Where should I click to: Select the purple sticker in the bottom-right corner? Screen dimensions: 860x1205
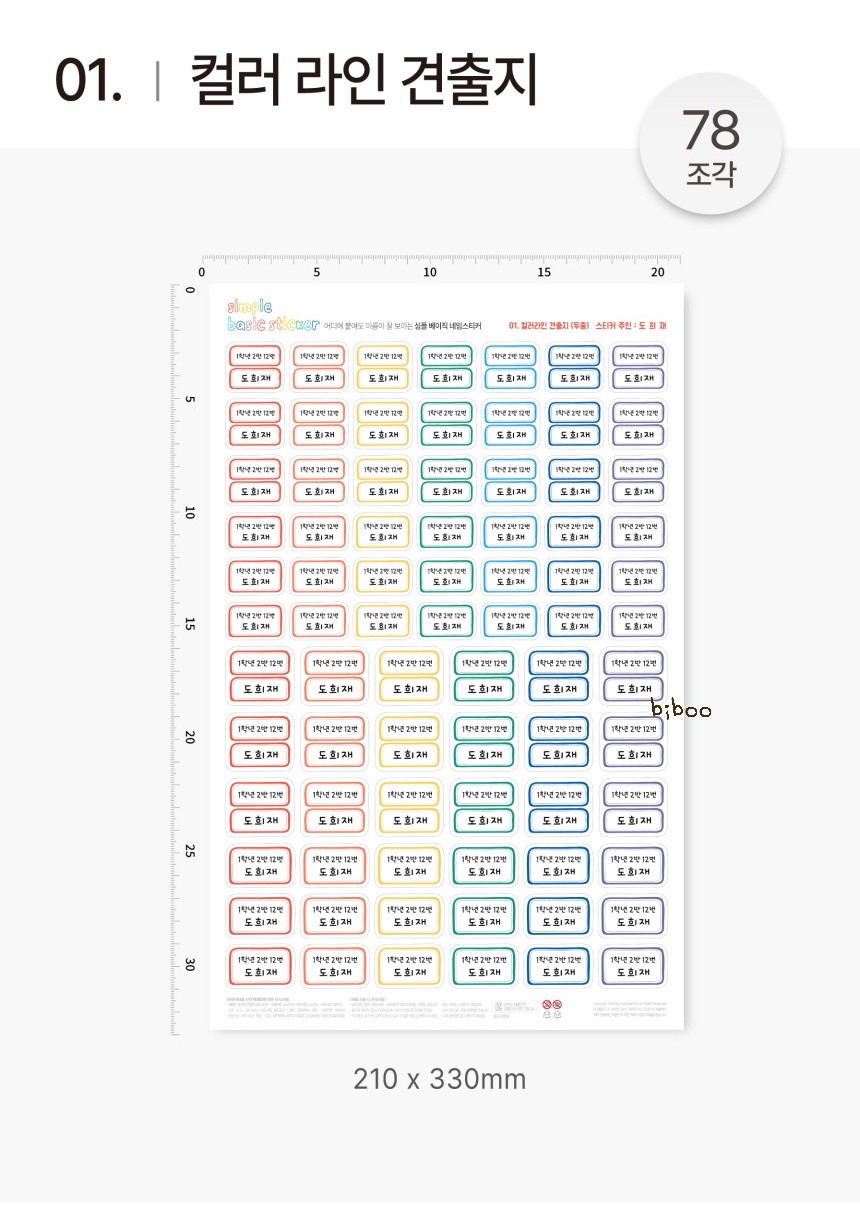[x=633, y=965]
